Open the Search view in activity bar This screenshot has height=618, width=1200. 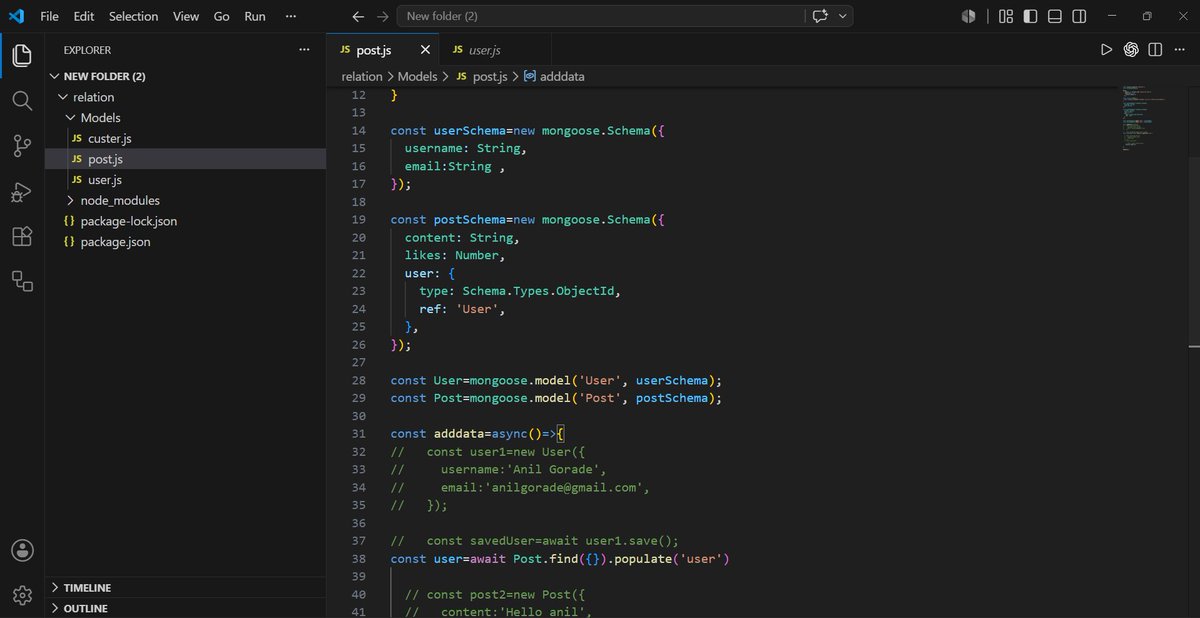(22, 101)
